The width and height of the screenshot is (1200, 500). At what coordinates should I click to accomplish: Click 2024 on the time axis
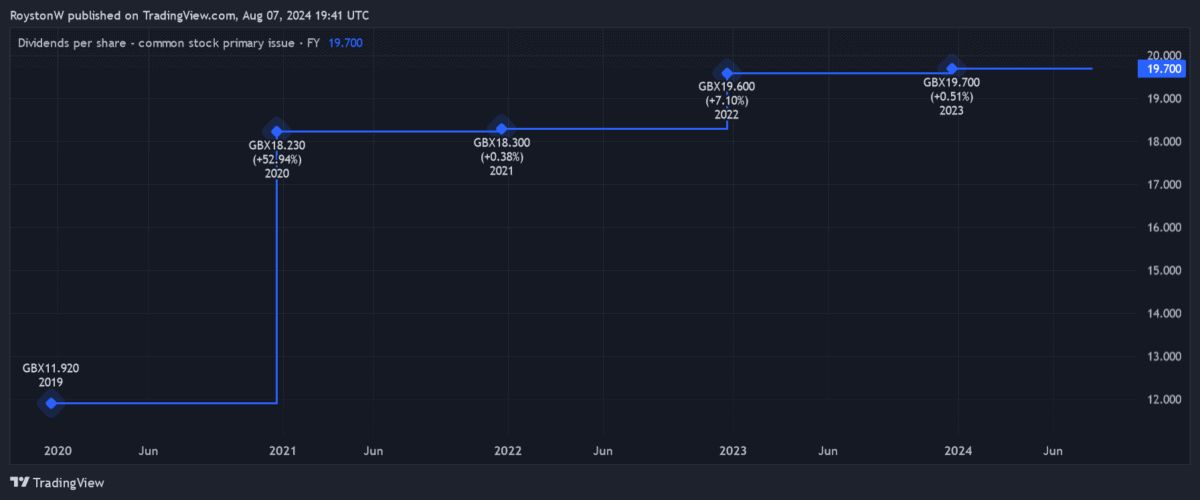point(958,452)
